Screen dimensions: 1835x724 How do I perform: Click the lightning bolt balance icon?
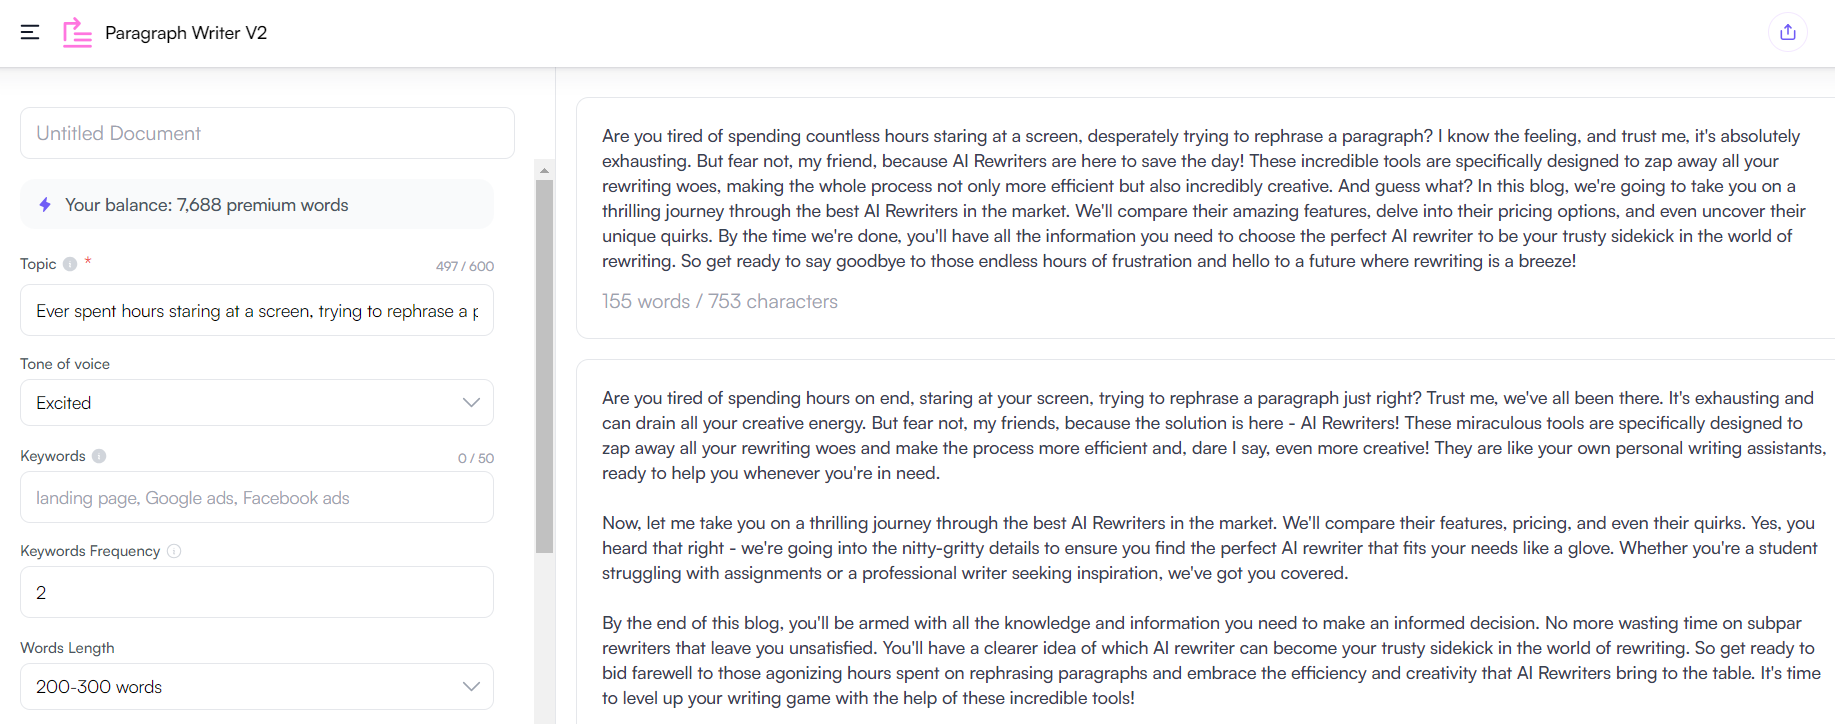[x=45, y=205]
